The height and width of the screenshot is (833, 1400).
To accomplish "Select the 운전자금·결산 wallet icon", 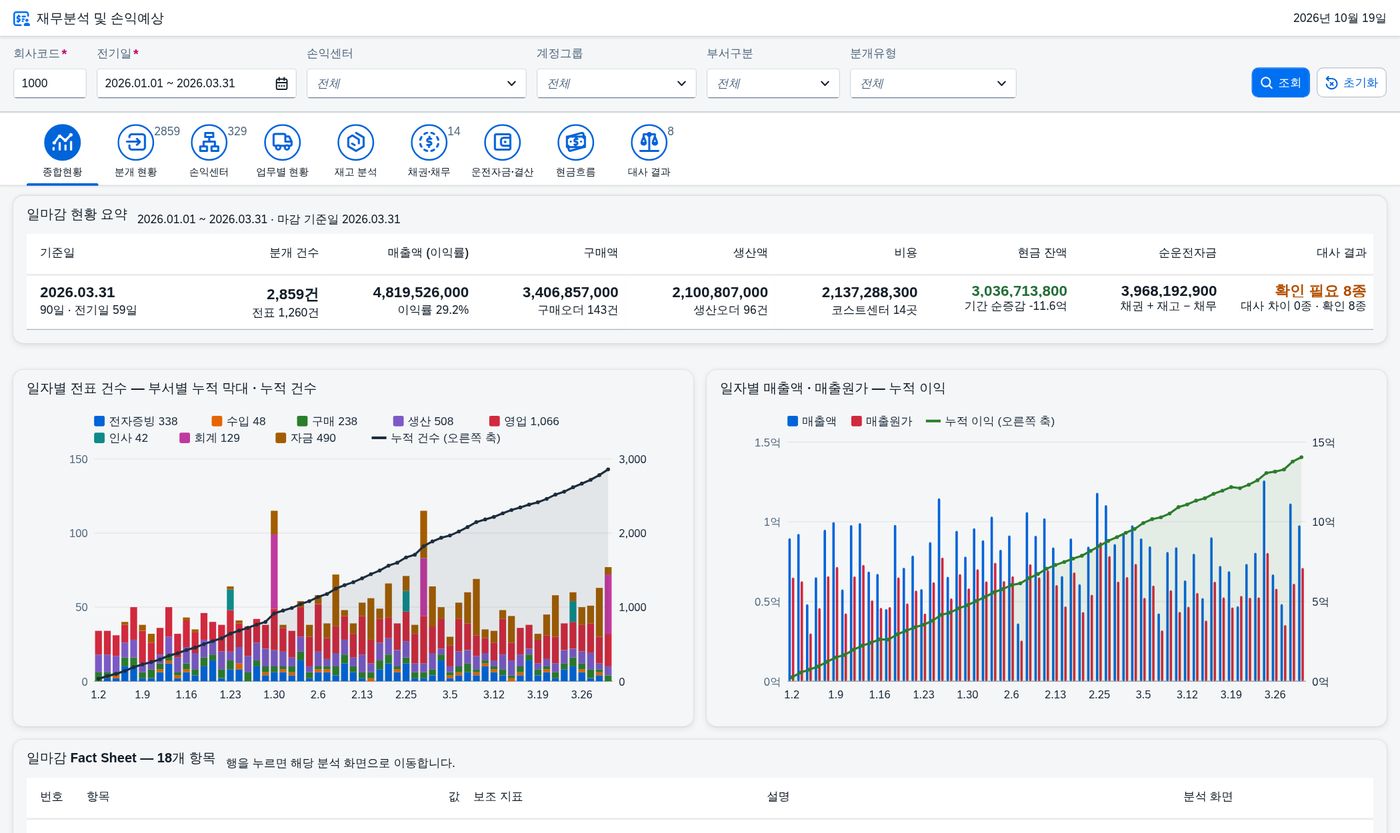I will pos(502,143).
